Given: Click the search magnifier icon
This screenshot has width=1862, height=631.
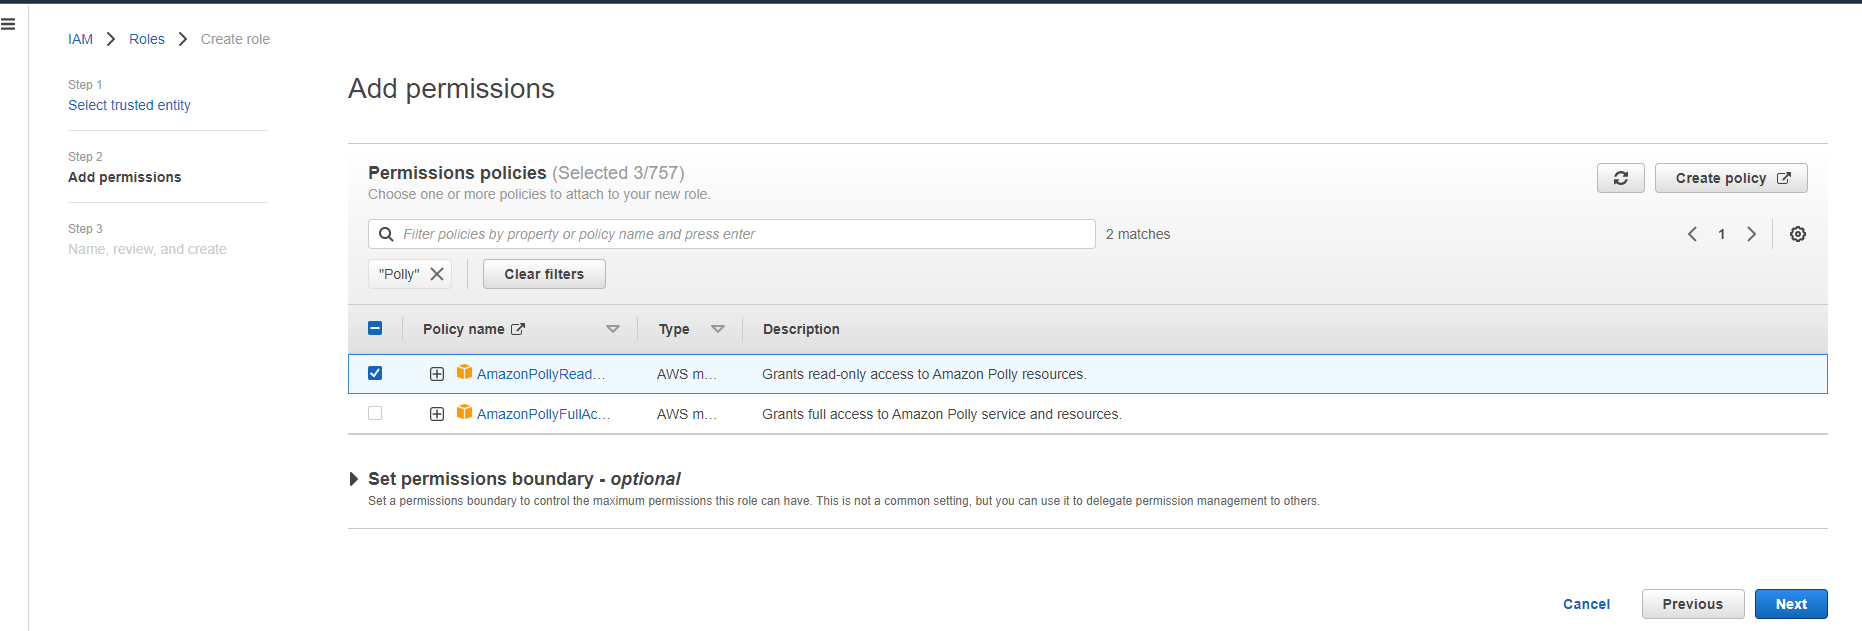Looking at the screenshot, I should click(x=386, y=234).
